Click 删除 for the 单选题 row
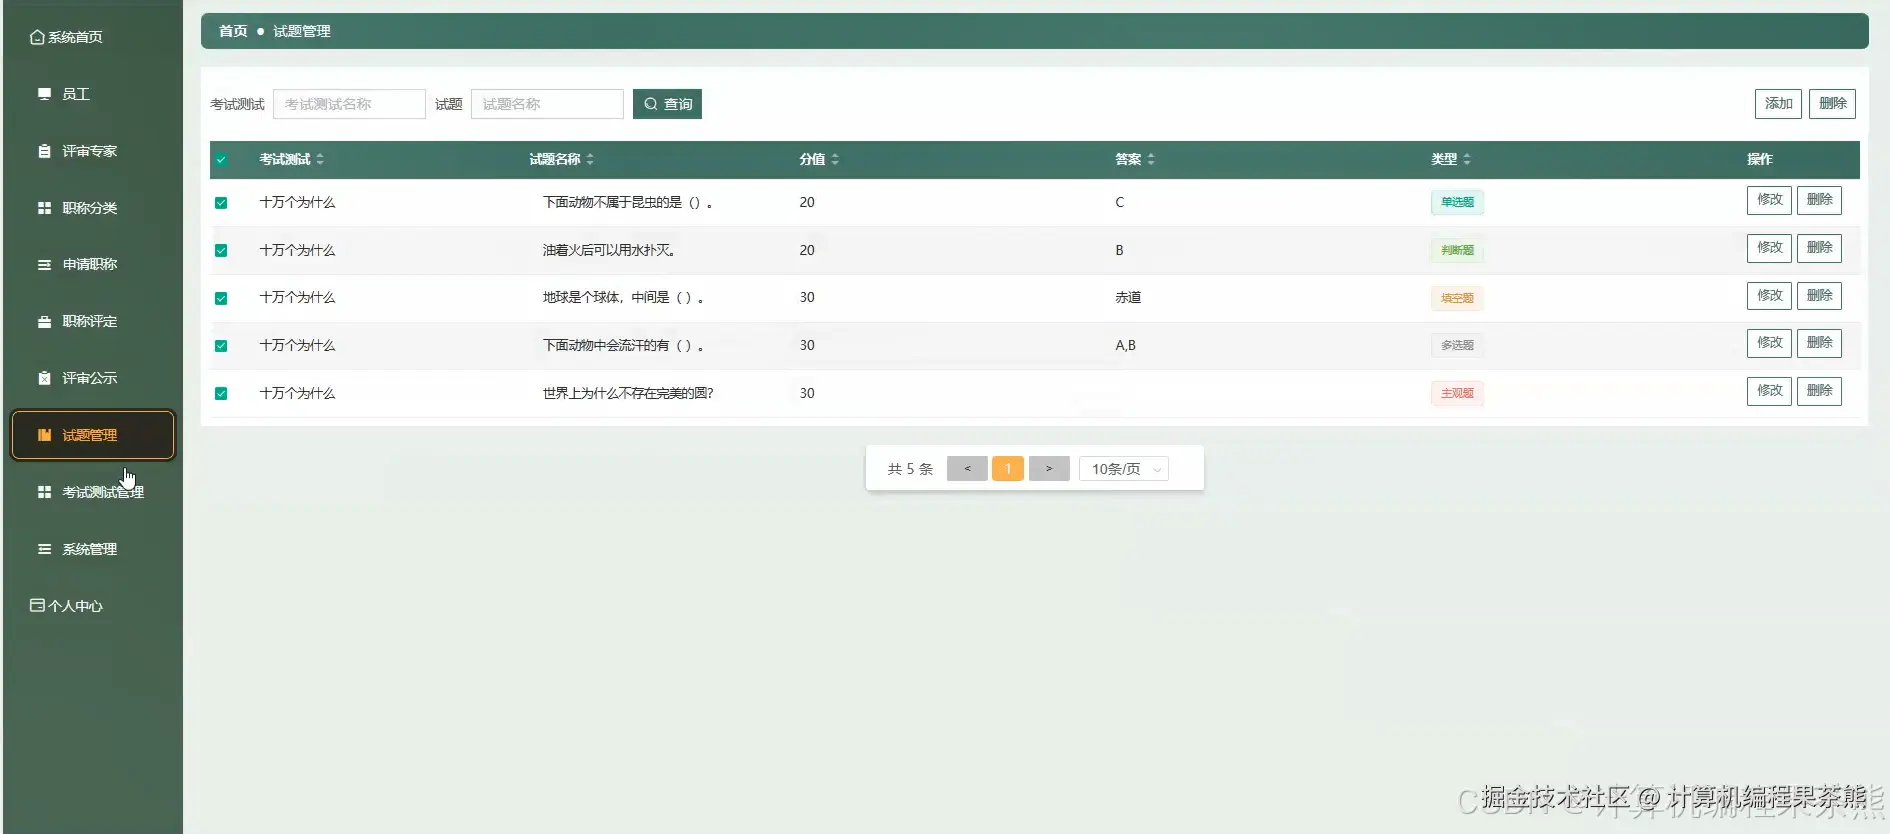Screen dimensions: 1890x834 coord(1819,200)
